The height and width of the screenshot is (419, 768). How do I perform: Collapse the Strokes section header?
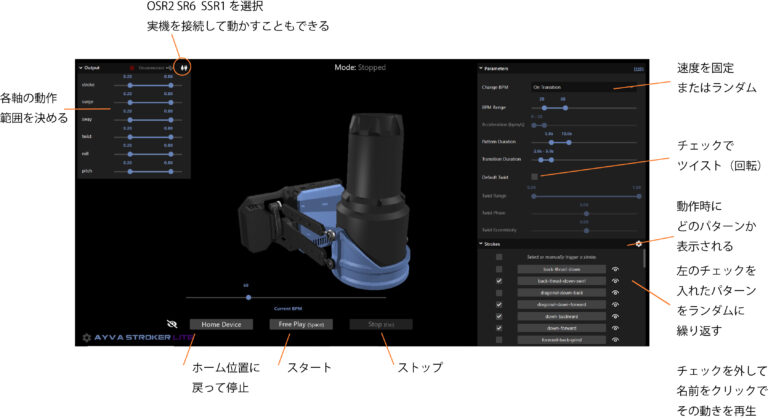click(x=481, y=243)
